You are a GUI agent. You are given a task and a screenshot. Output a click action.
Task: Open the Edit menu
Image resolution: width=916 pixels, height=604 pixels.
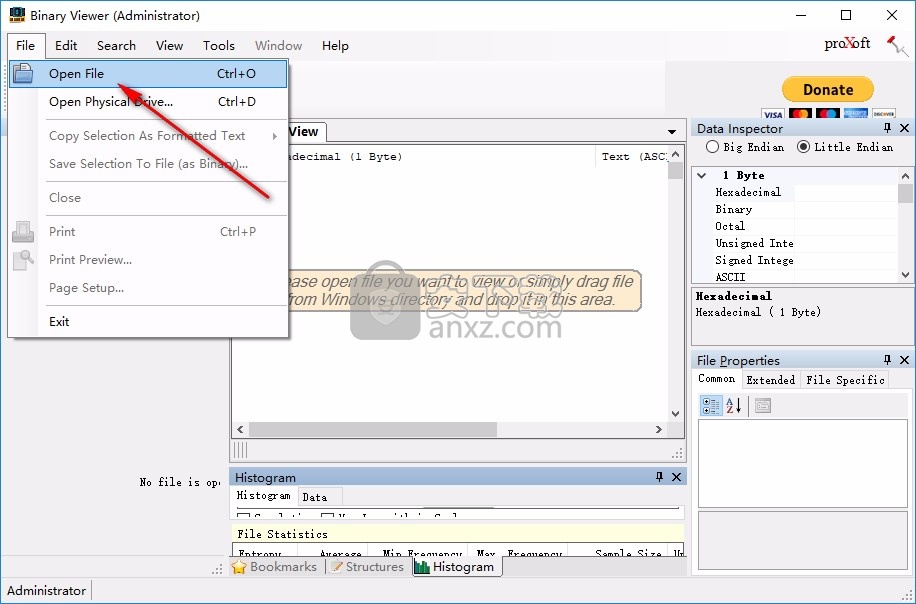(66, 46)
